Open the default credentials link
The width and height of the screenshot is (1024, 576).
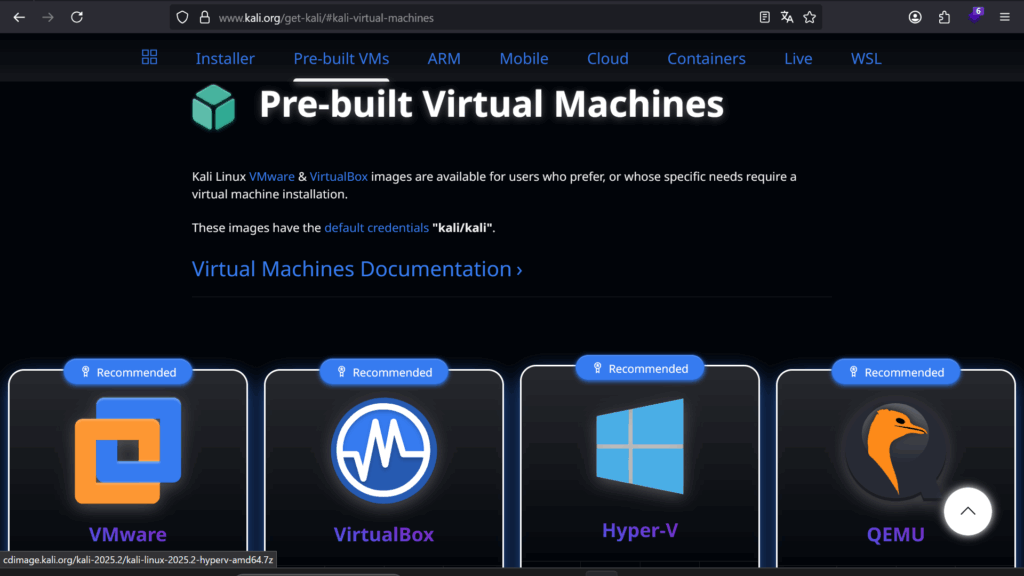[377, 228]
